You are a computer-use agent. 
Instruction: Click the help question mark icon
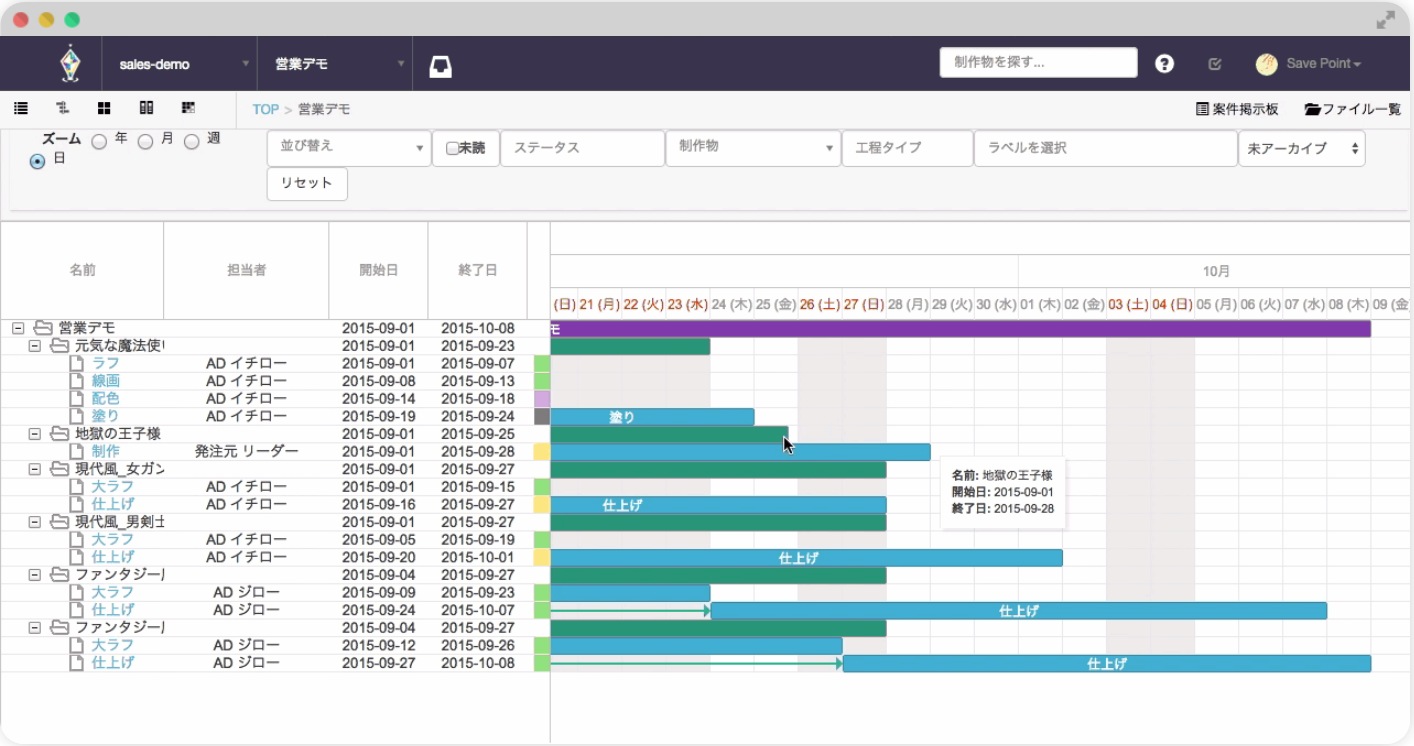pyautogui.click(x=1164, y=64)
